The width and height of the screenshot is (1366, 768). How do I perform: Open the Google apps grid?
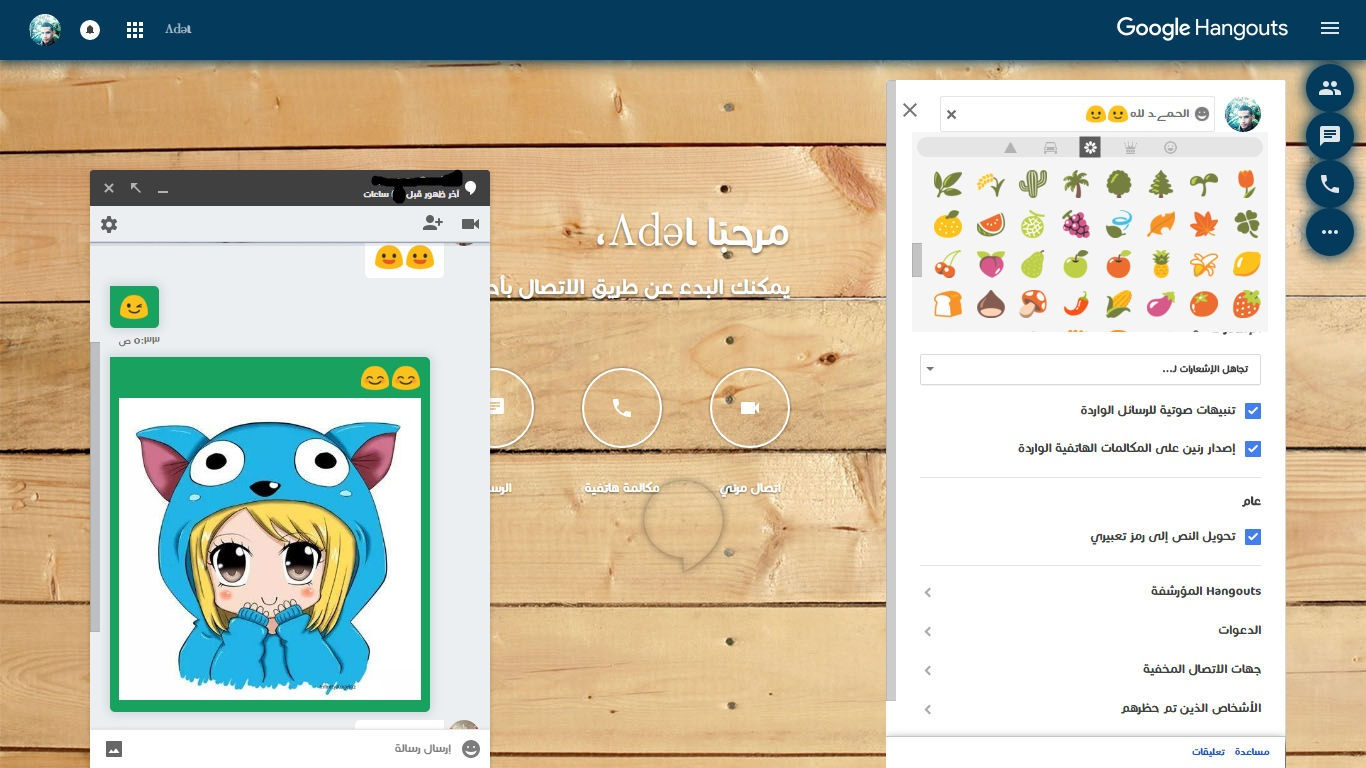pyautogui.click(x=135, y=30)
